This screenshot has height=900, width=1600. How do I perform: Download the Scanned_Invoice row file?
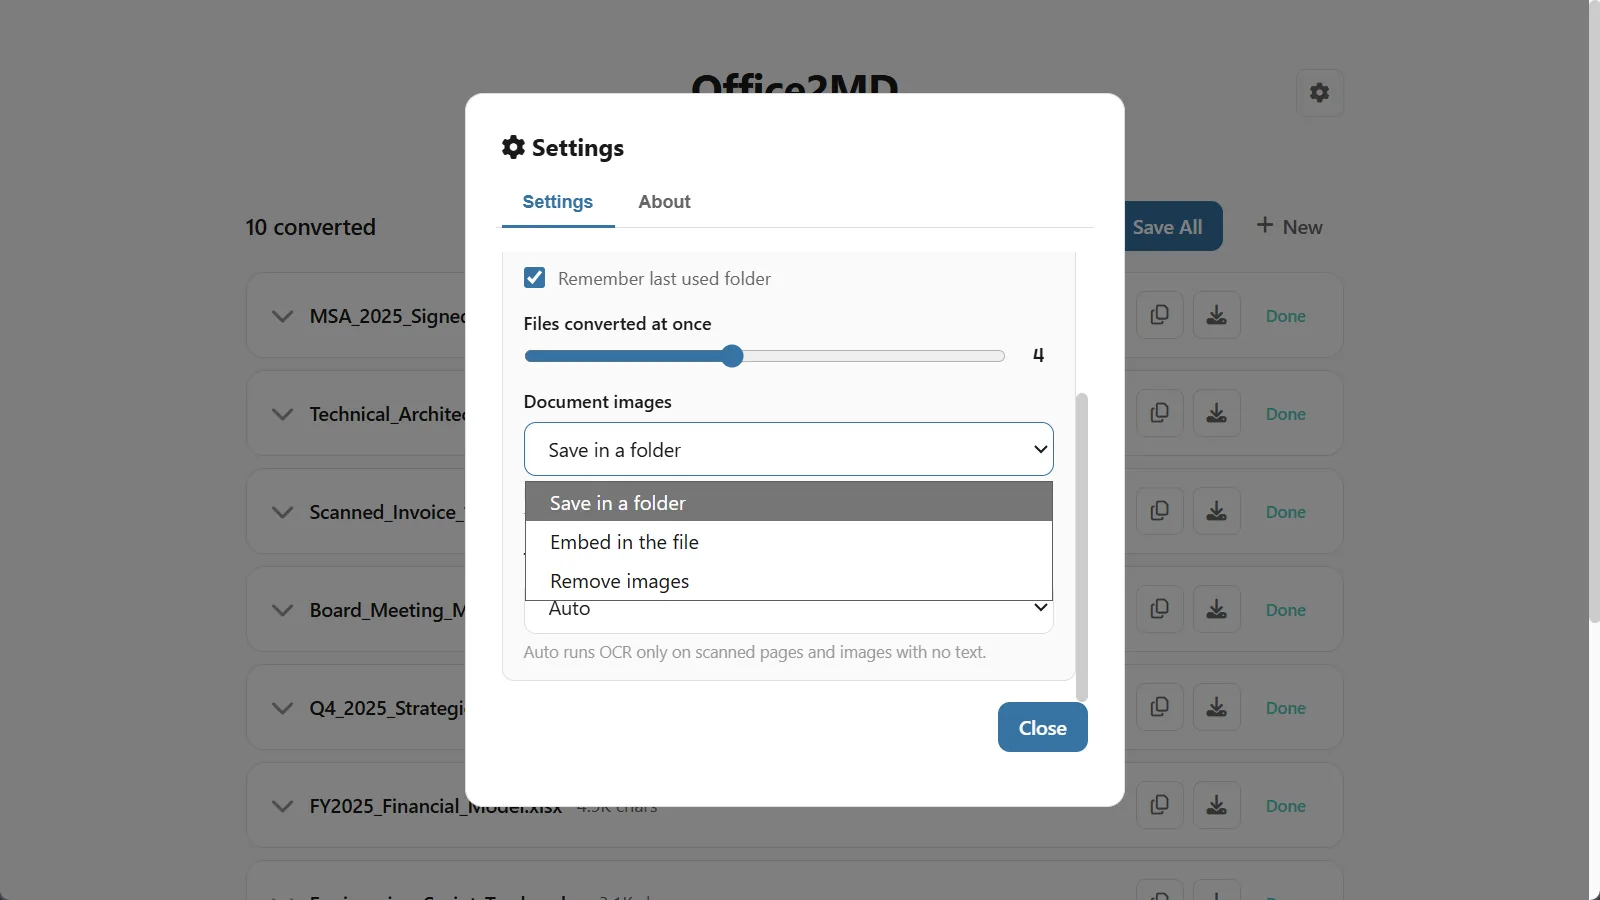[1217, 512]
